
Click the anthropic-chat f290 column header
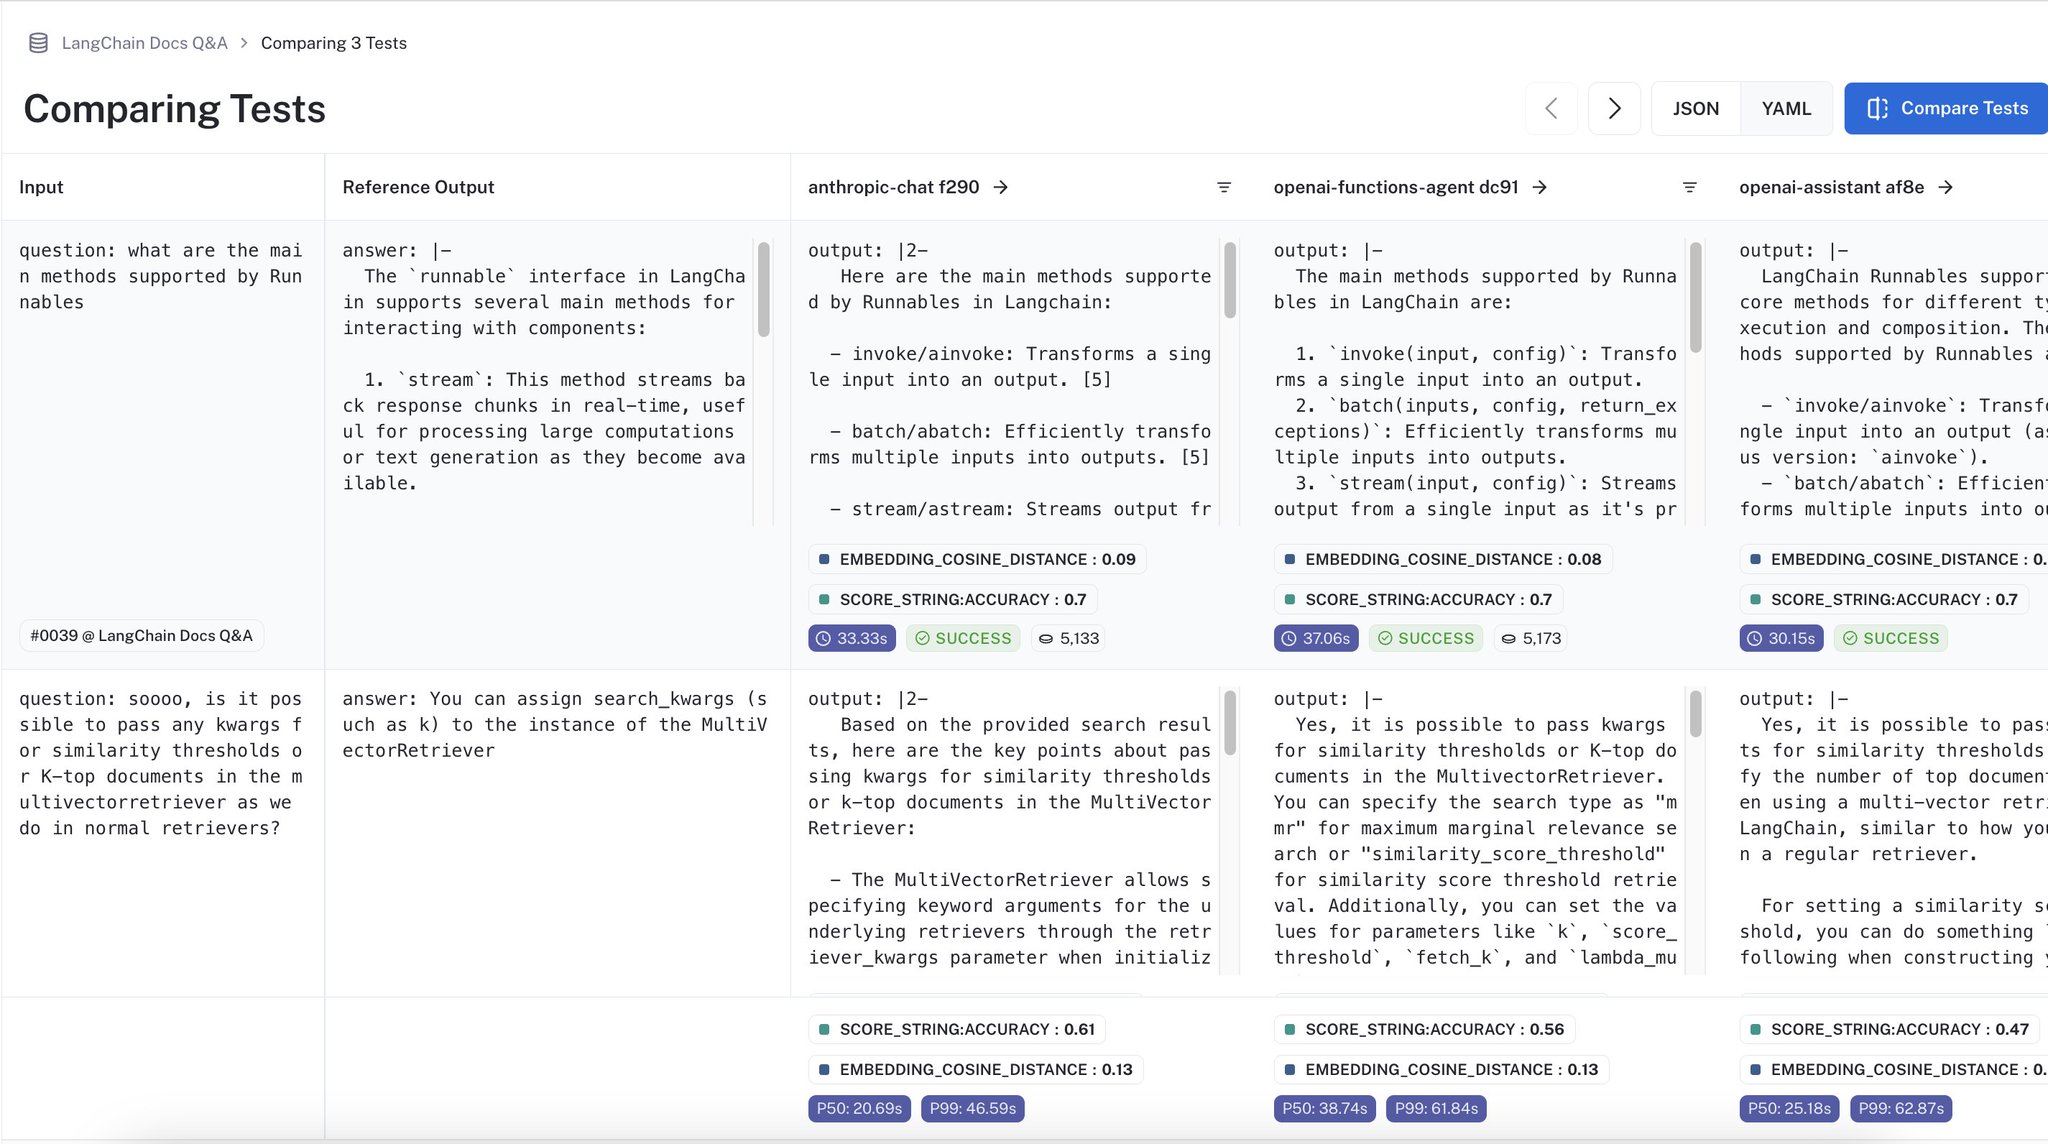tap(893, 187)
